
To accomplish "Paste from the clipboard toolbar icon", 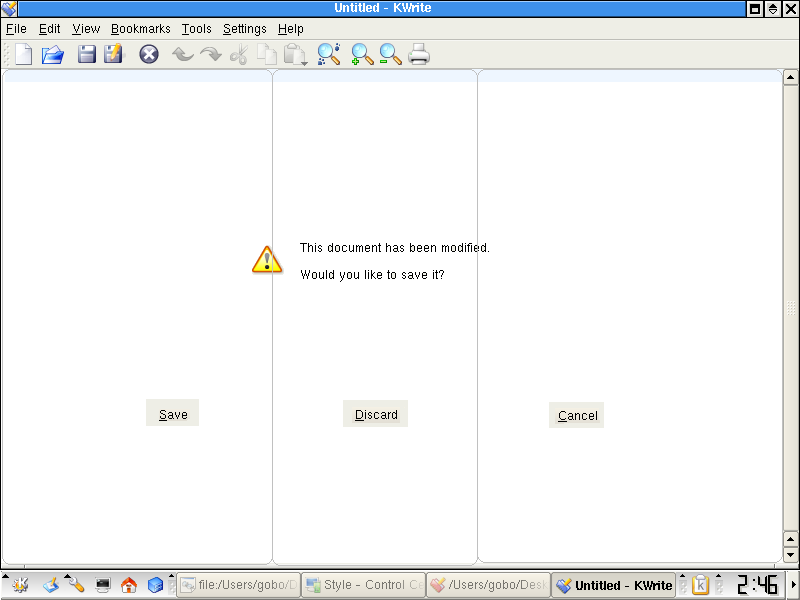I will coord(295,55).
